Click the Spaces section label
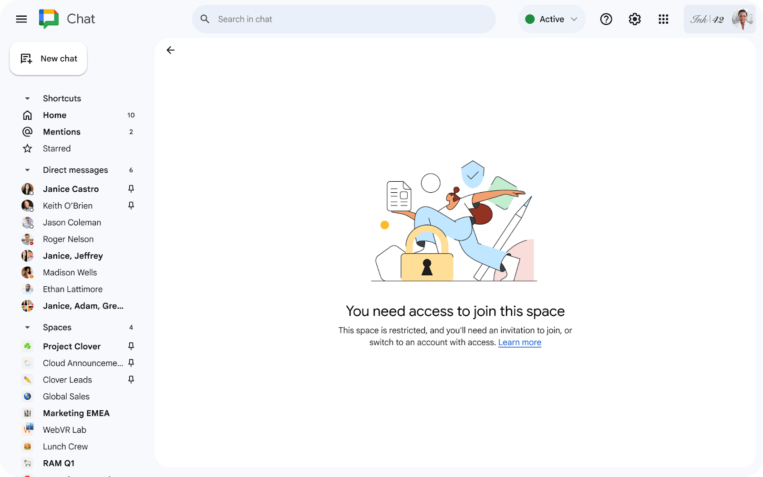This screenshot has height=477, width=763. [x=57, y=327]
